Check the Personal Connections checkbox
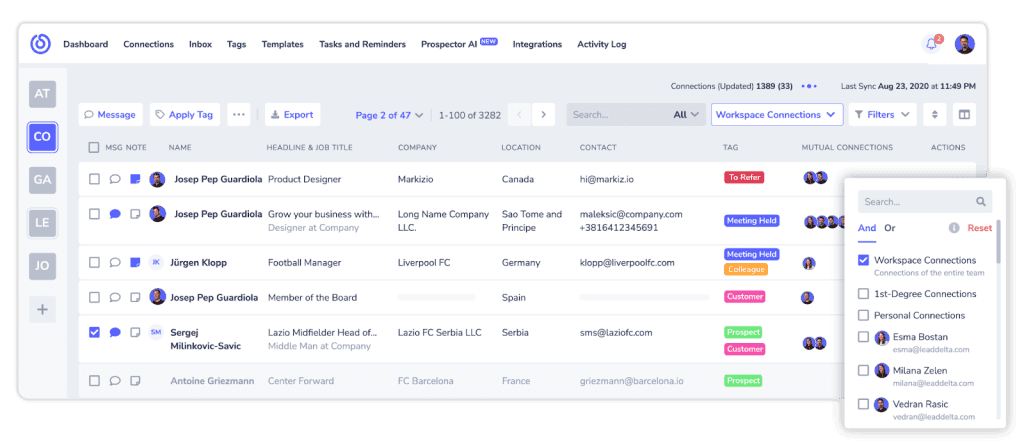Image resolution: width=1024 pixels, height=446 pixels. 863,315
